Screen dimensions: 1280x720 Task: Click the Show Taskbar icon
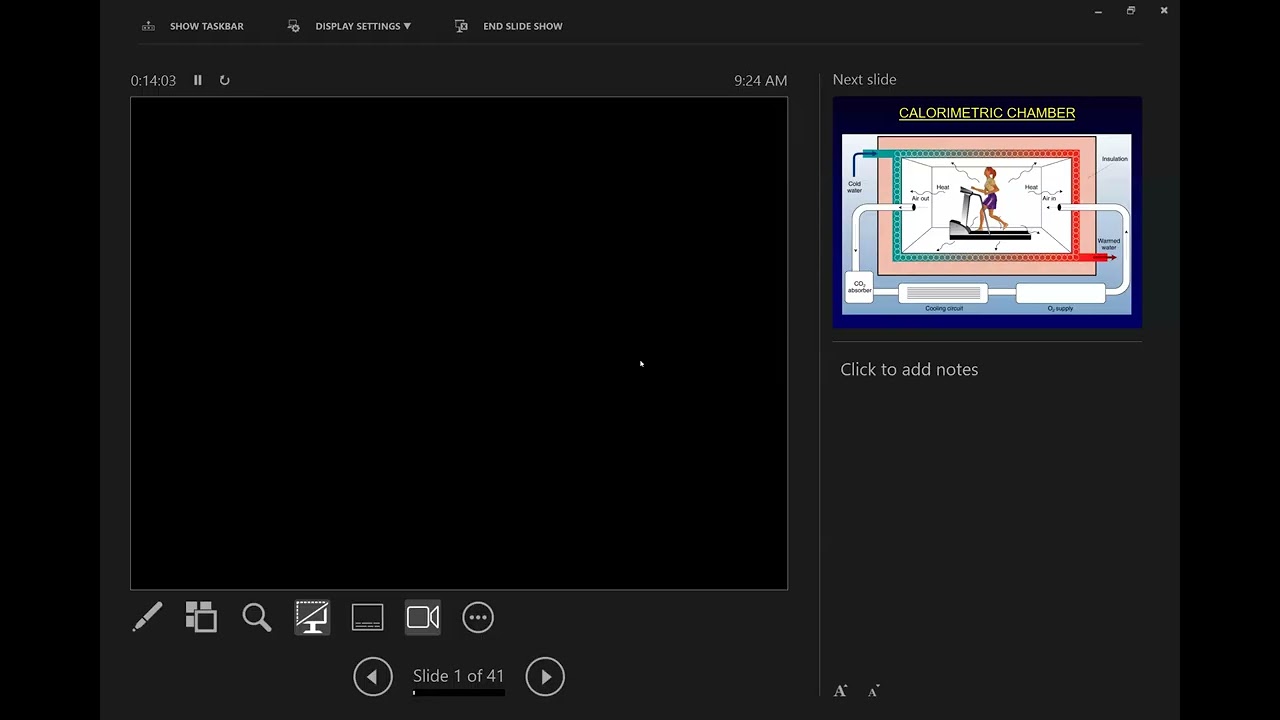pyautogui.click(x=148, y=26)
